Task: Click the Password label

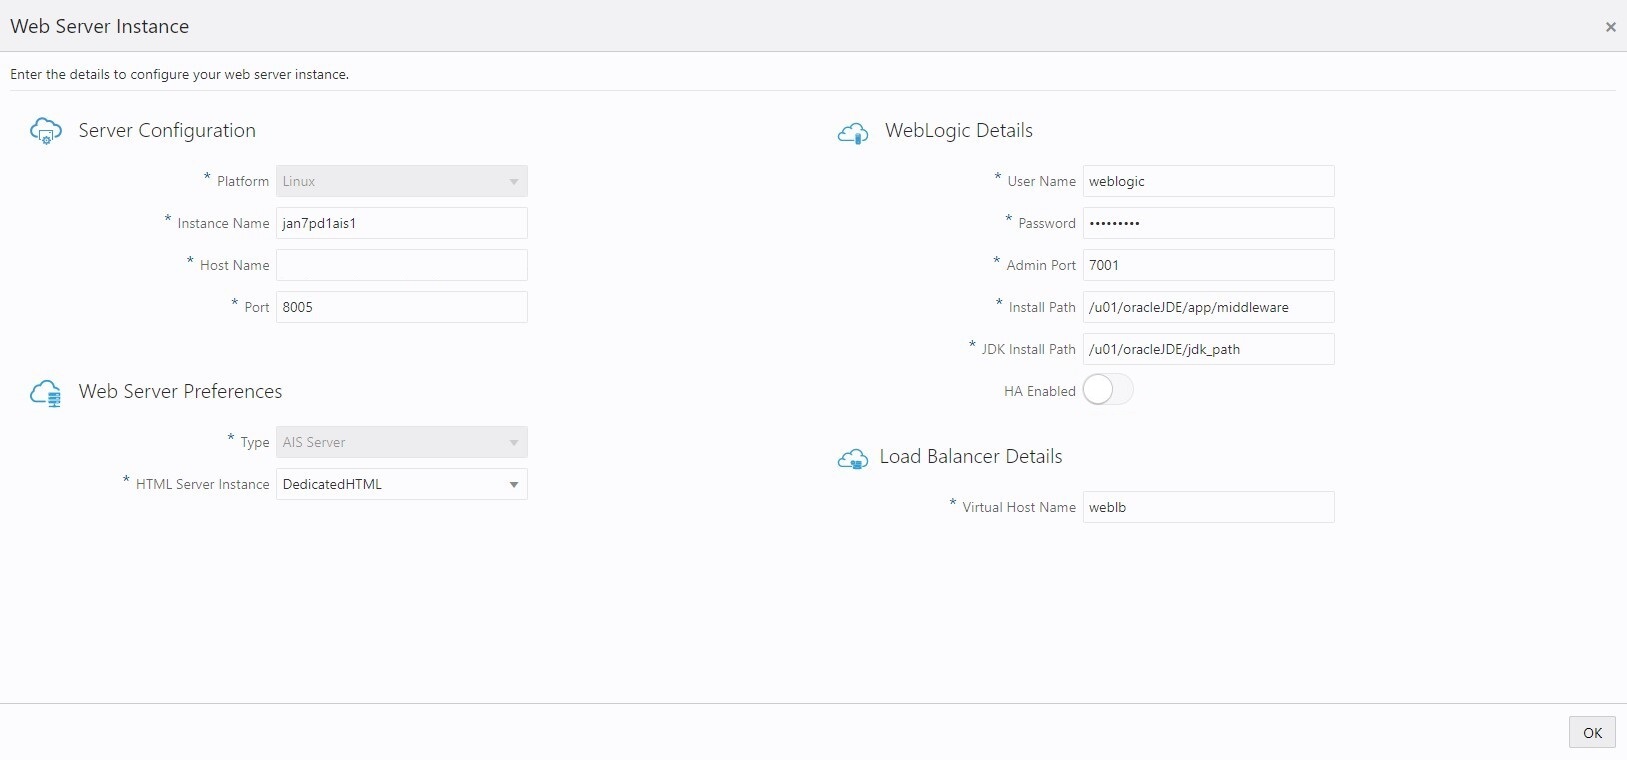Action: point(1047,224)
